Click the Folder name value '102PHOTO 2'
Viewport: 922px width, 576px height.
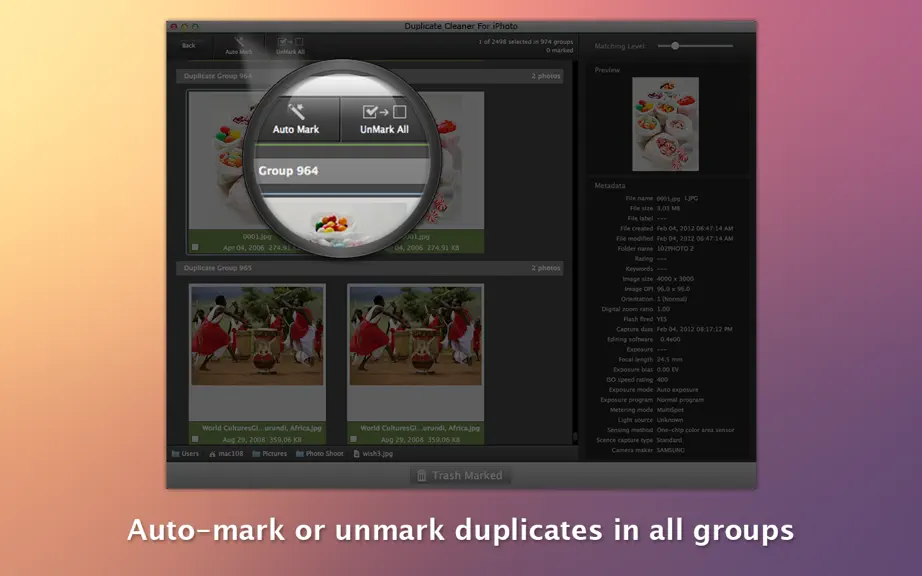click(675, 249)
